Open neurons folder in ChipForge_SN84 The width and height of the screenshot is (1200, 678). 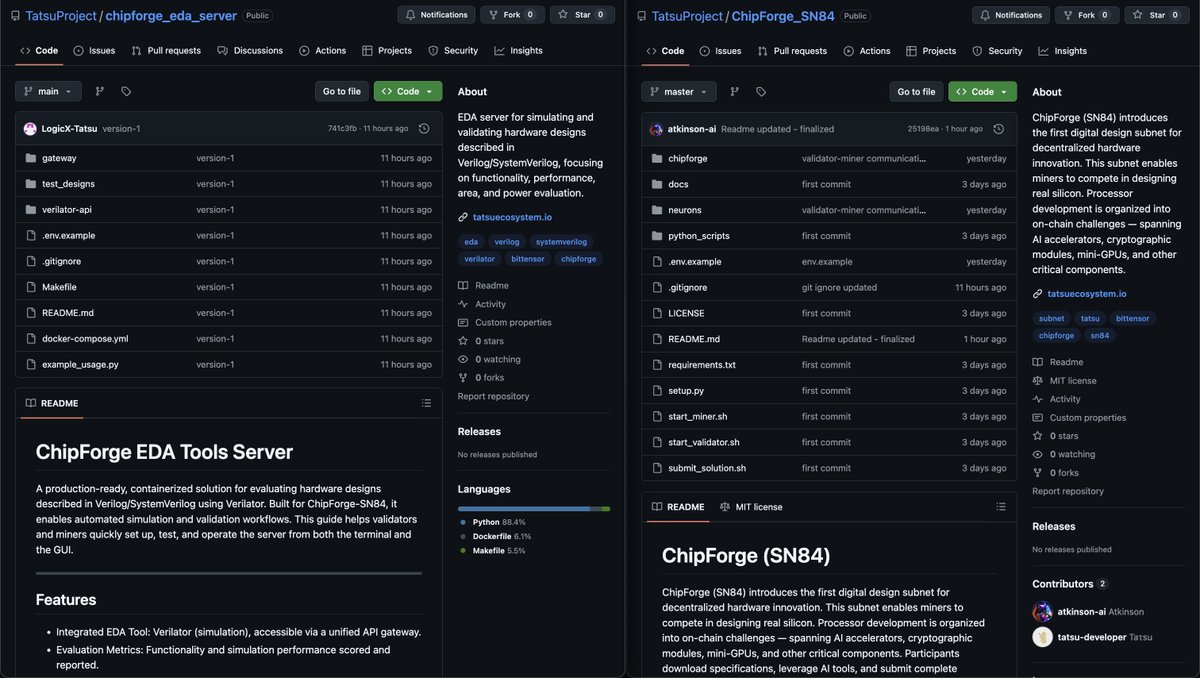[685, 210]
